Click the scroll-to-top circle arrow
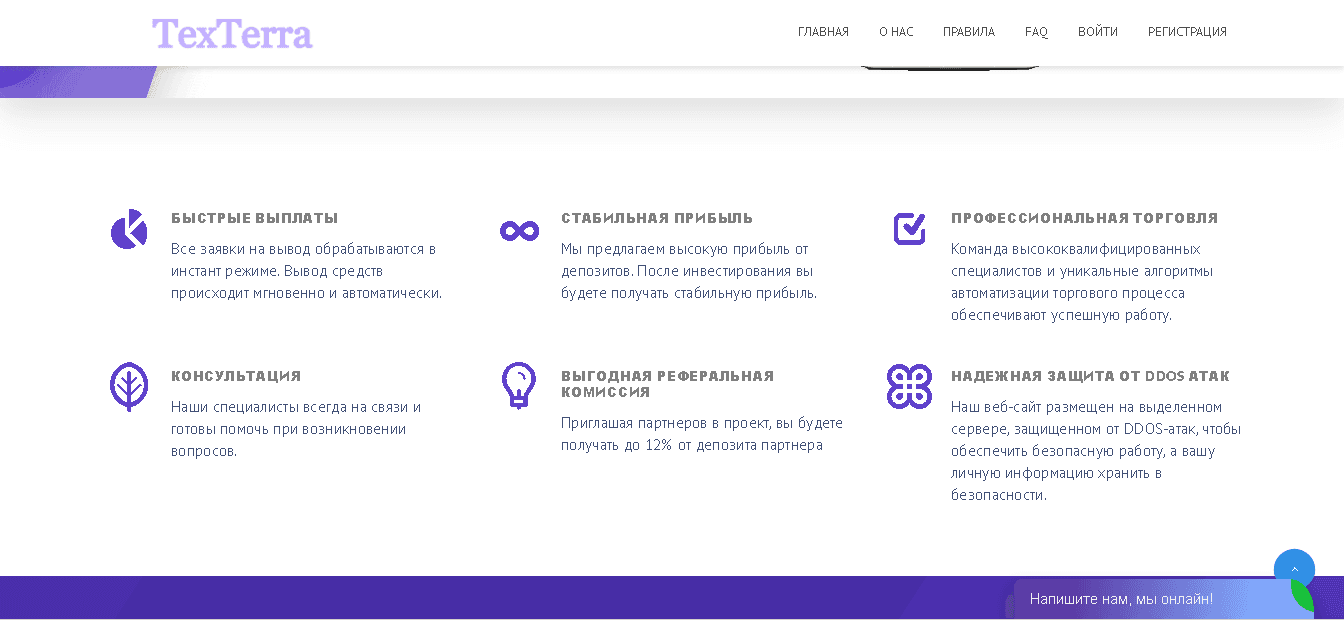Viewport: 1344px width, 621px height. tap(1294, 569)
